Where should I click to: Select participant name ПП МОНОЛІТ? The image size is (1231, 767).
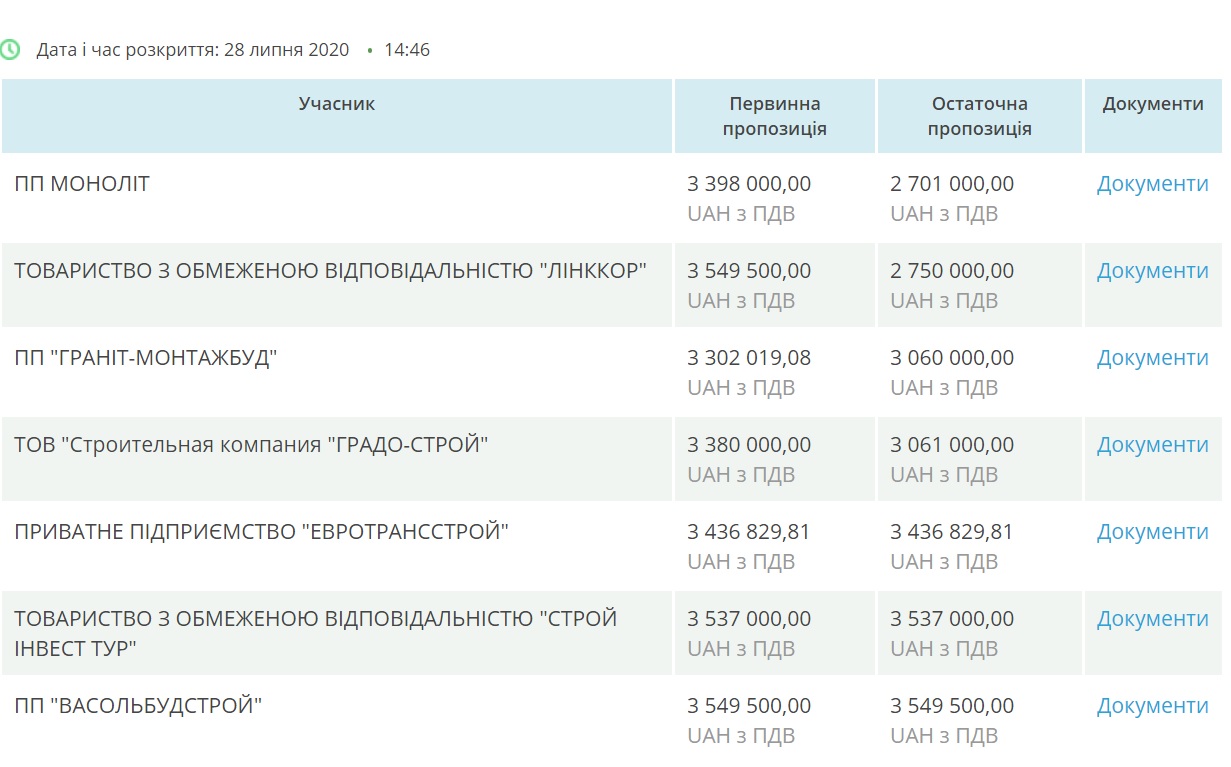(82, 184)
